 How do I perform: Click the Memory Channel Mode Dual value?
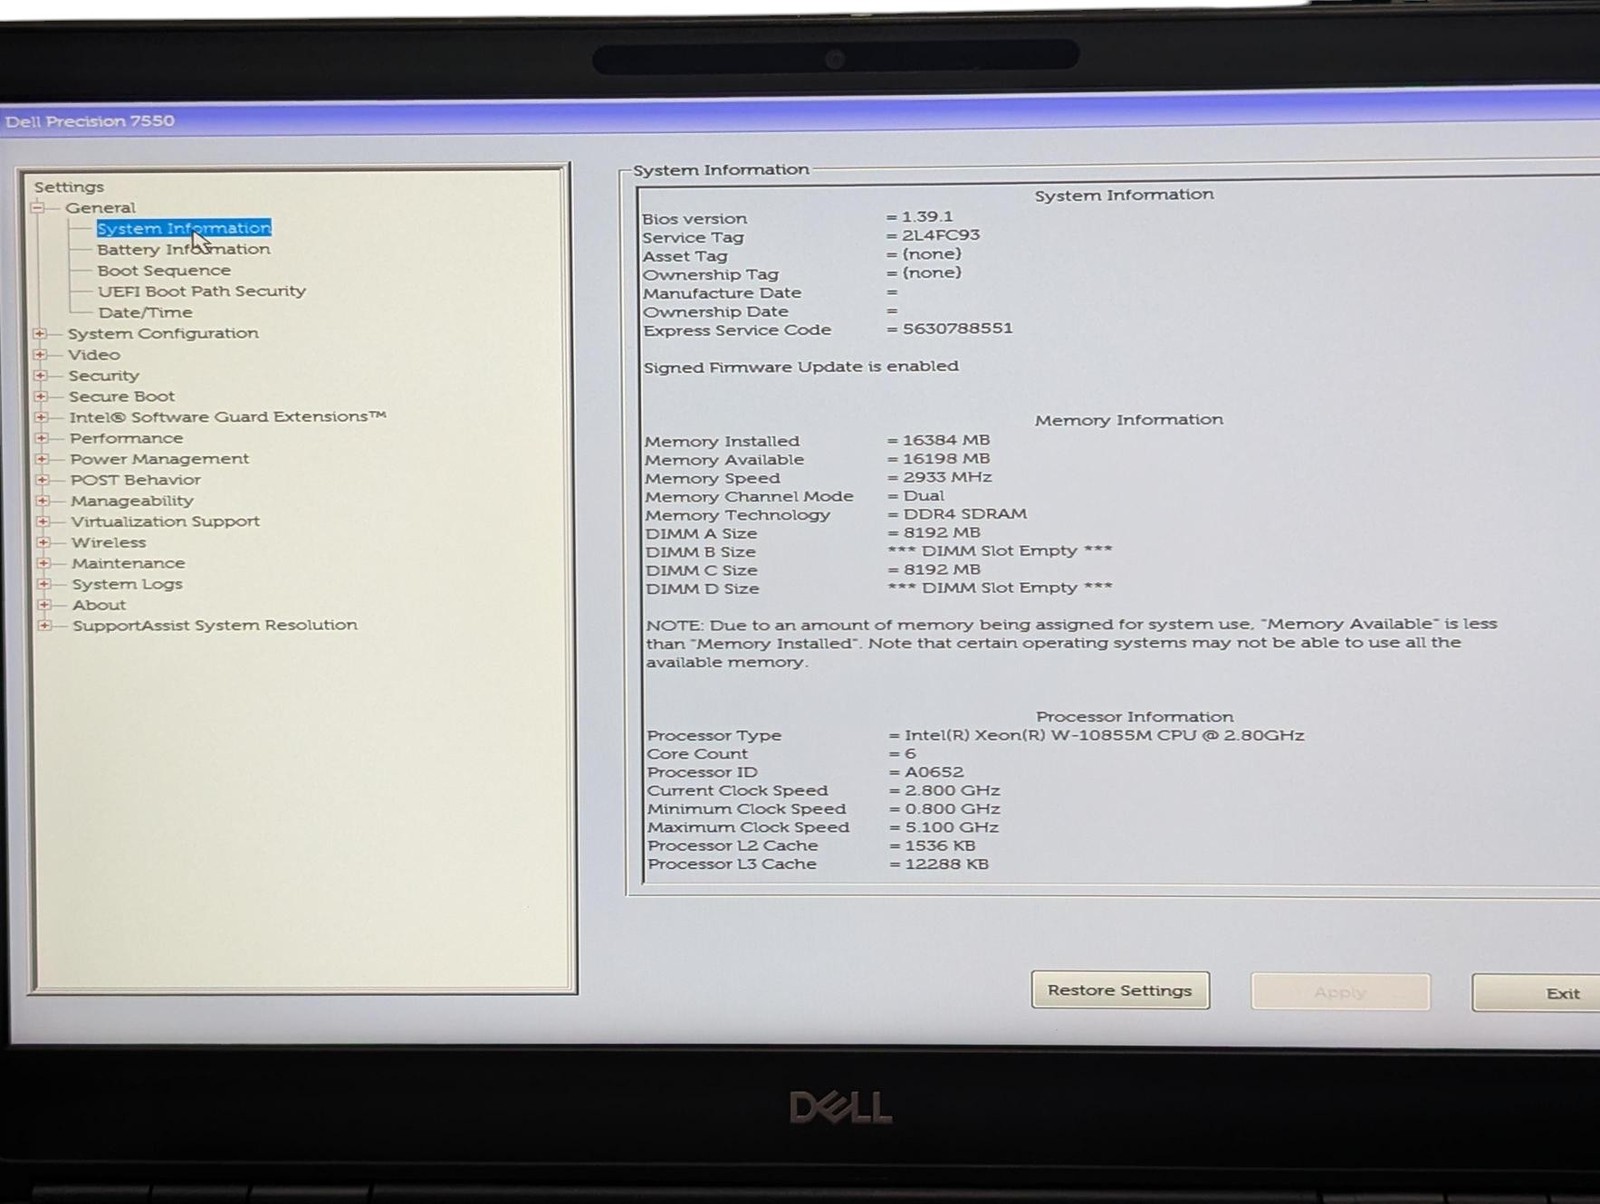coord(923,496)
